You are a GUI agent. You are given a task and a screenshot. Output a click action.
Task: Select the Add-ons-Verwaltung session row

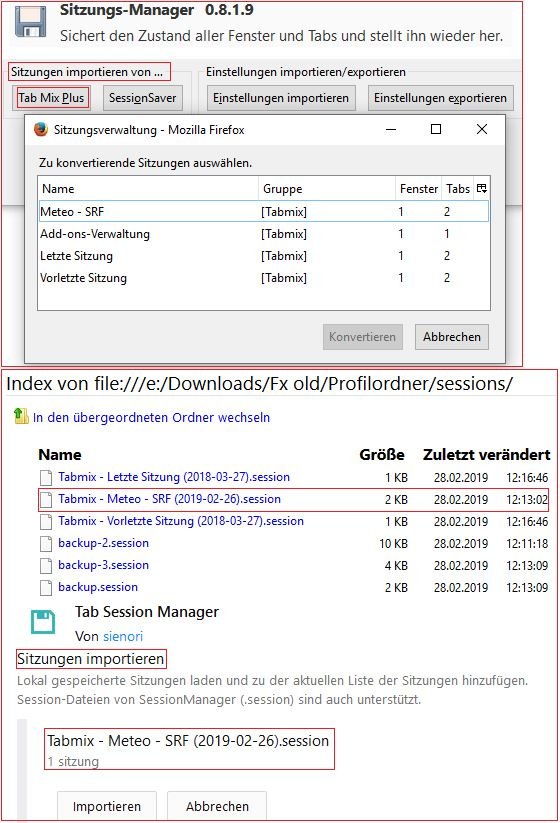click(264, 234)
